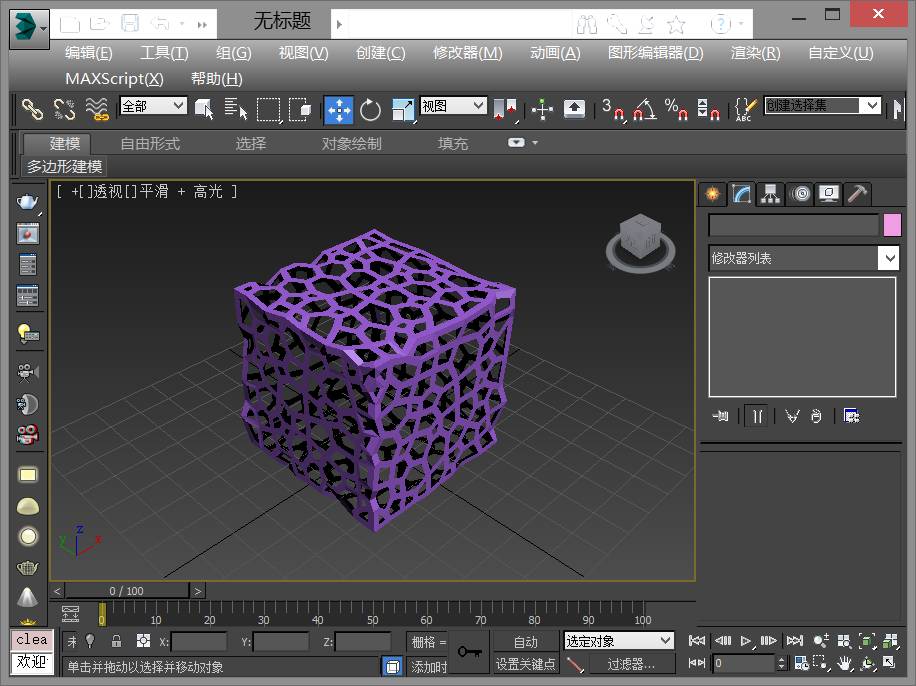Click the pink object color swatch
Viewport: 916px width, 686px height.
click(892, 226)
